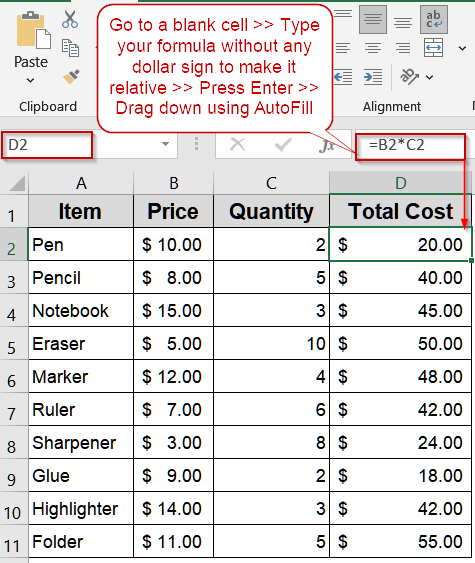Viewport: 475px width, 563px height.
Task: Open the Orientation dropdown arrow
Action: click(429, 77)
